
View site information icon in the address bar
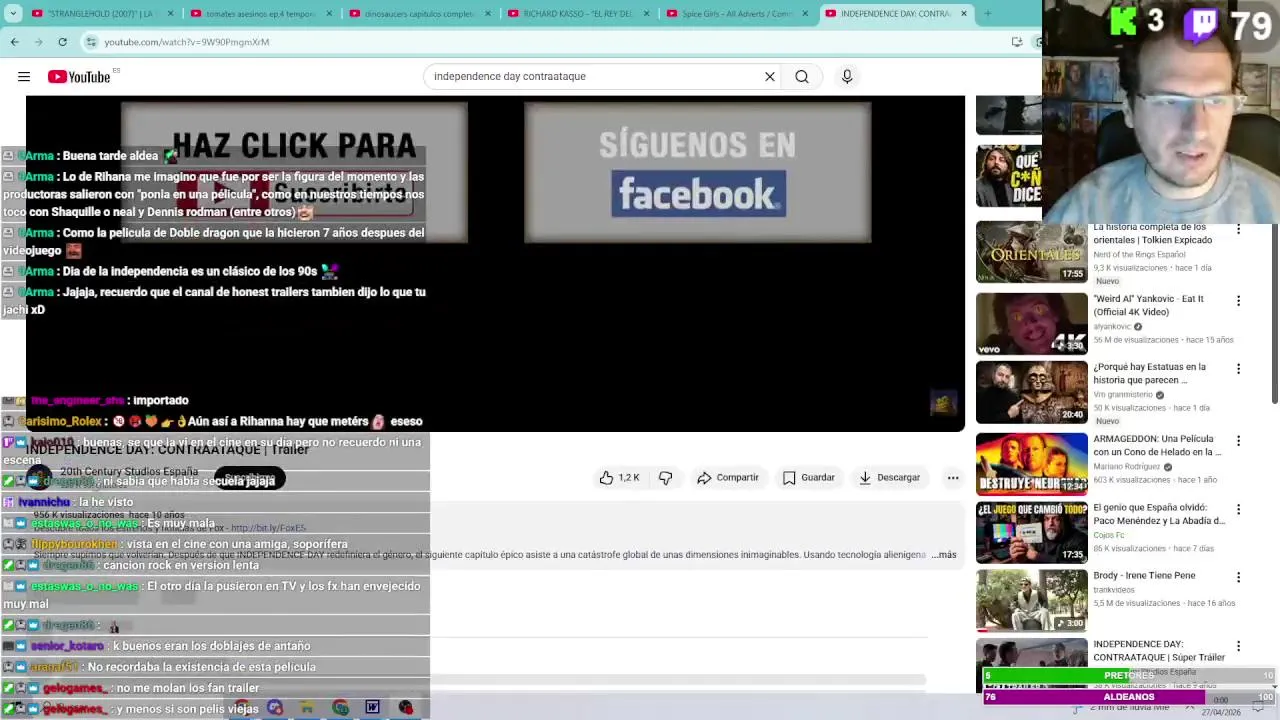point(91,42)
